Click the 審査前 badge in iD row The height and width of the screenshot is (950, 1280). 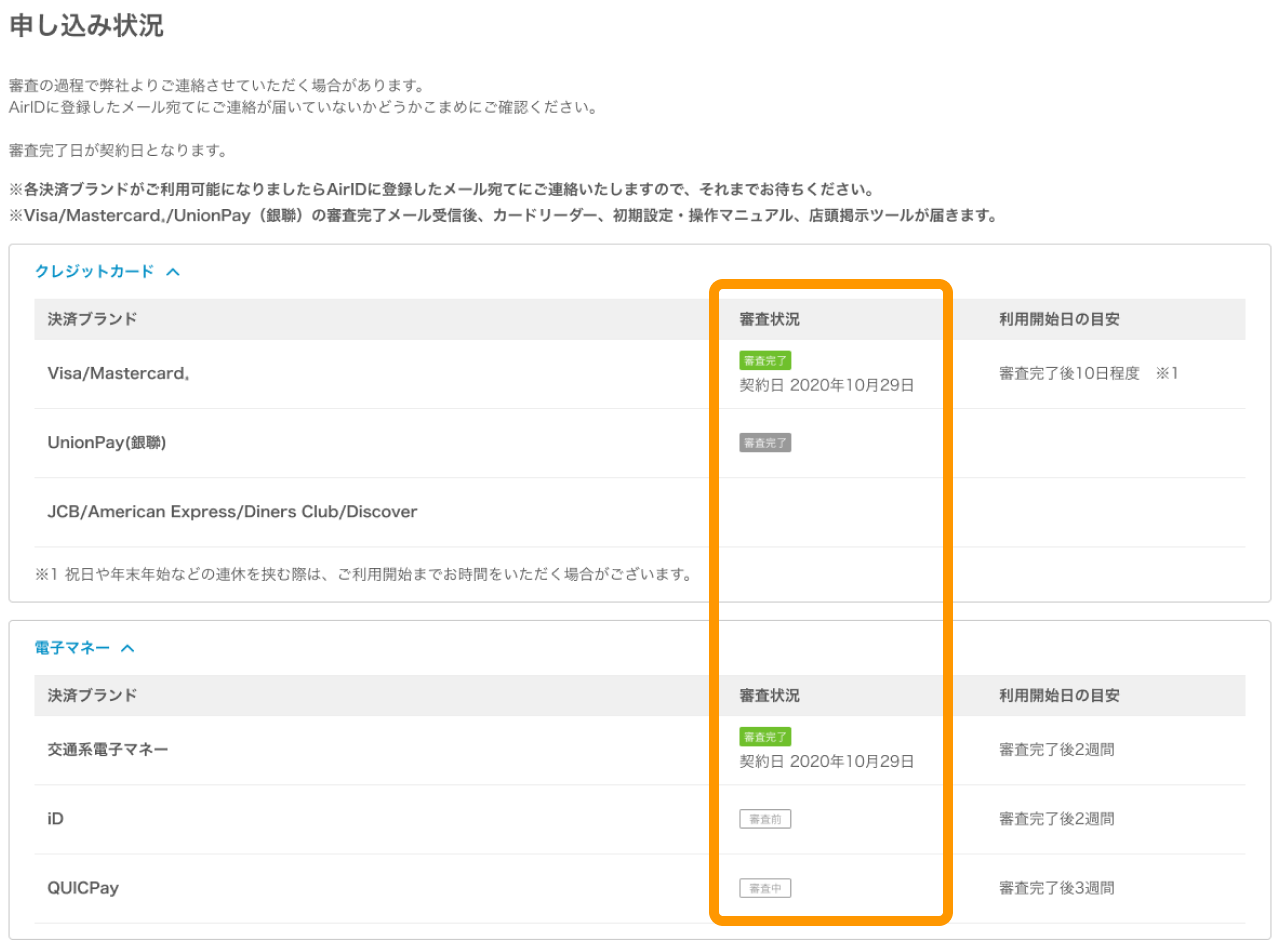765,819
